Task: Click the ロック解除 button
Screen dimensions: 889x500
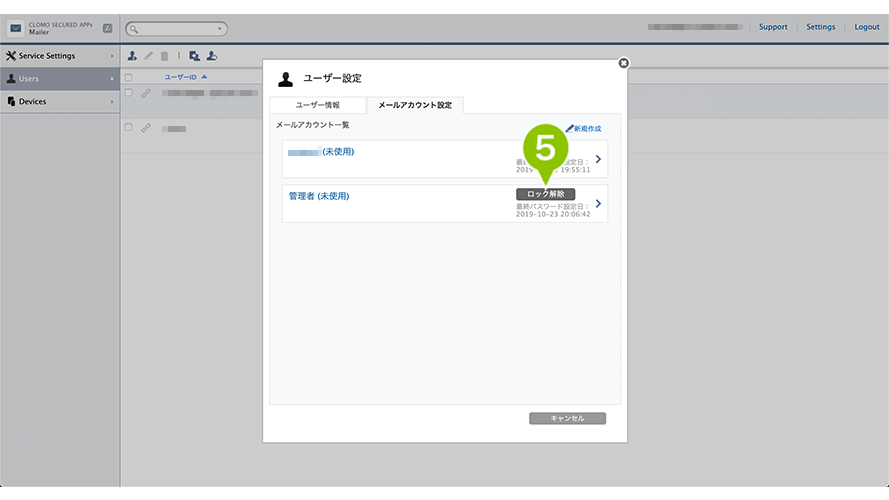Action: [545, 194]
